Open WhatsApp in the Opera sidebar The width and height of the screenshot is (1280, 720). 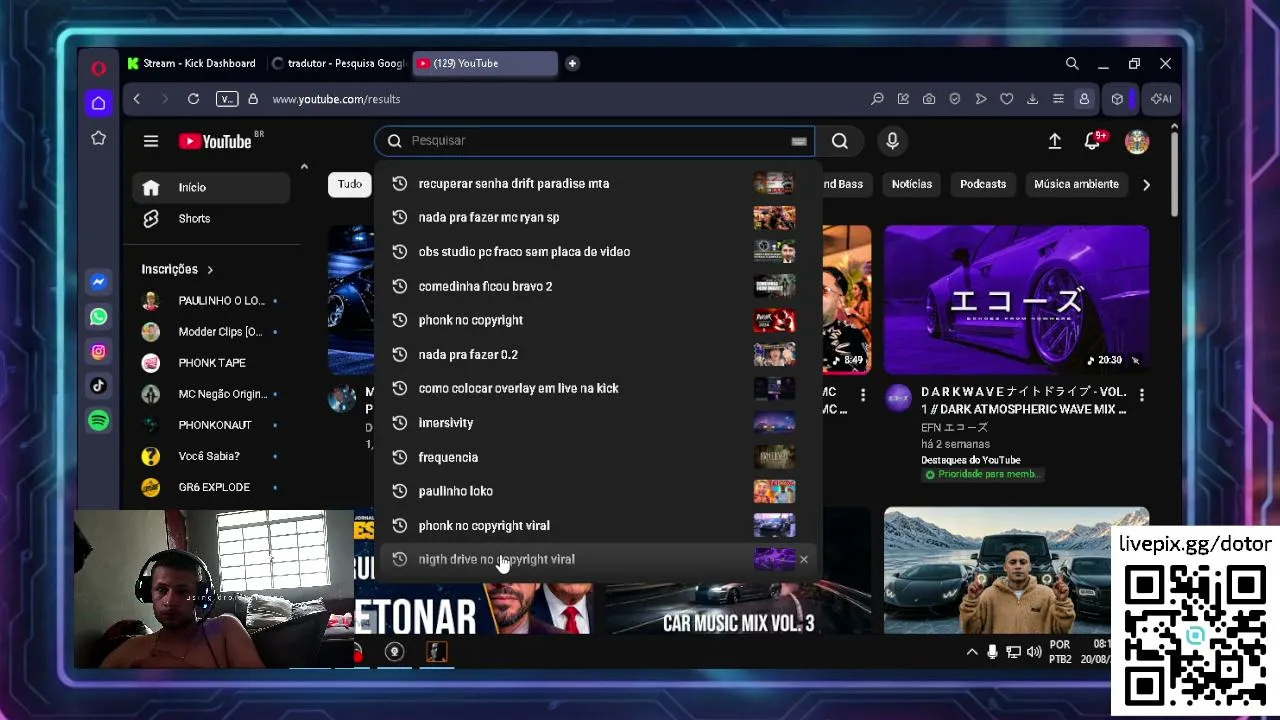tap(98, 317)
